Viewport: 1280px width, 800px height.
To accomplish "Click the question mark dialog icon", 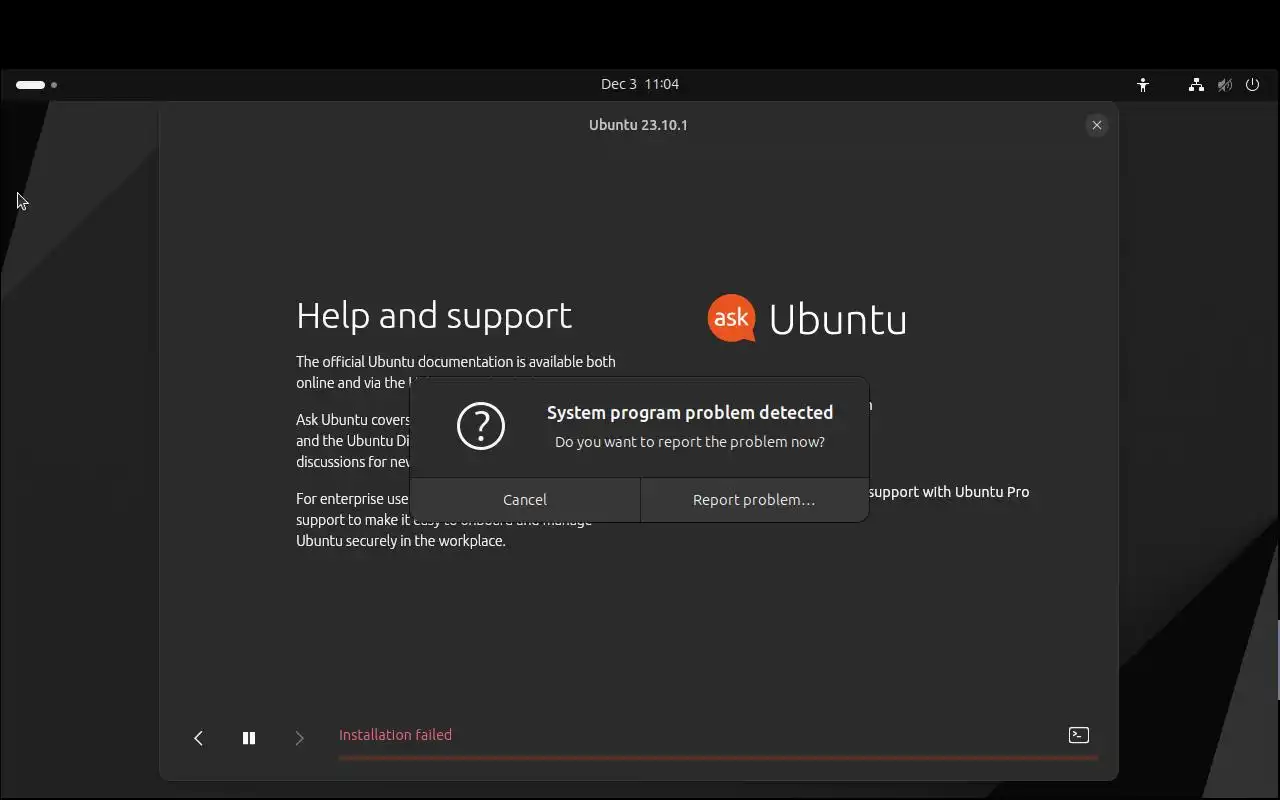I will pyautogui.click(x=481, y=426).
